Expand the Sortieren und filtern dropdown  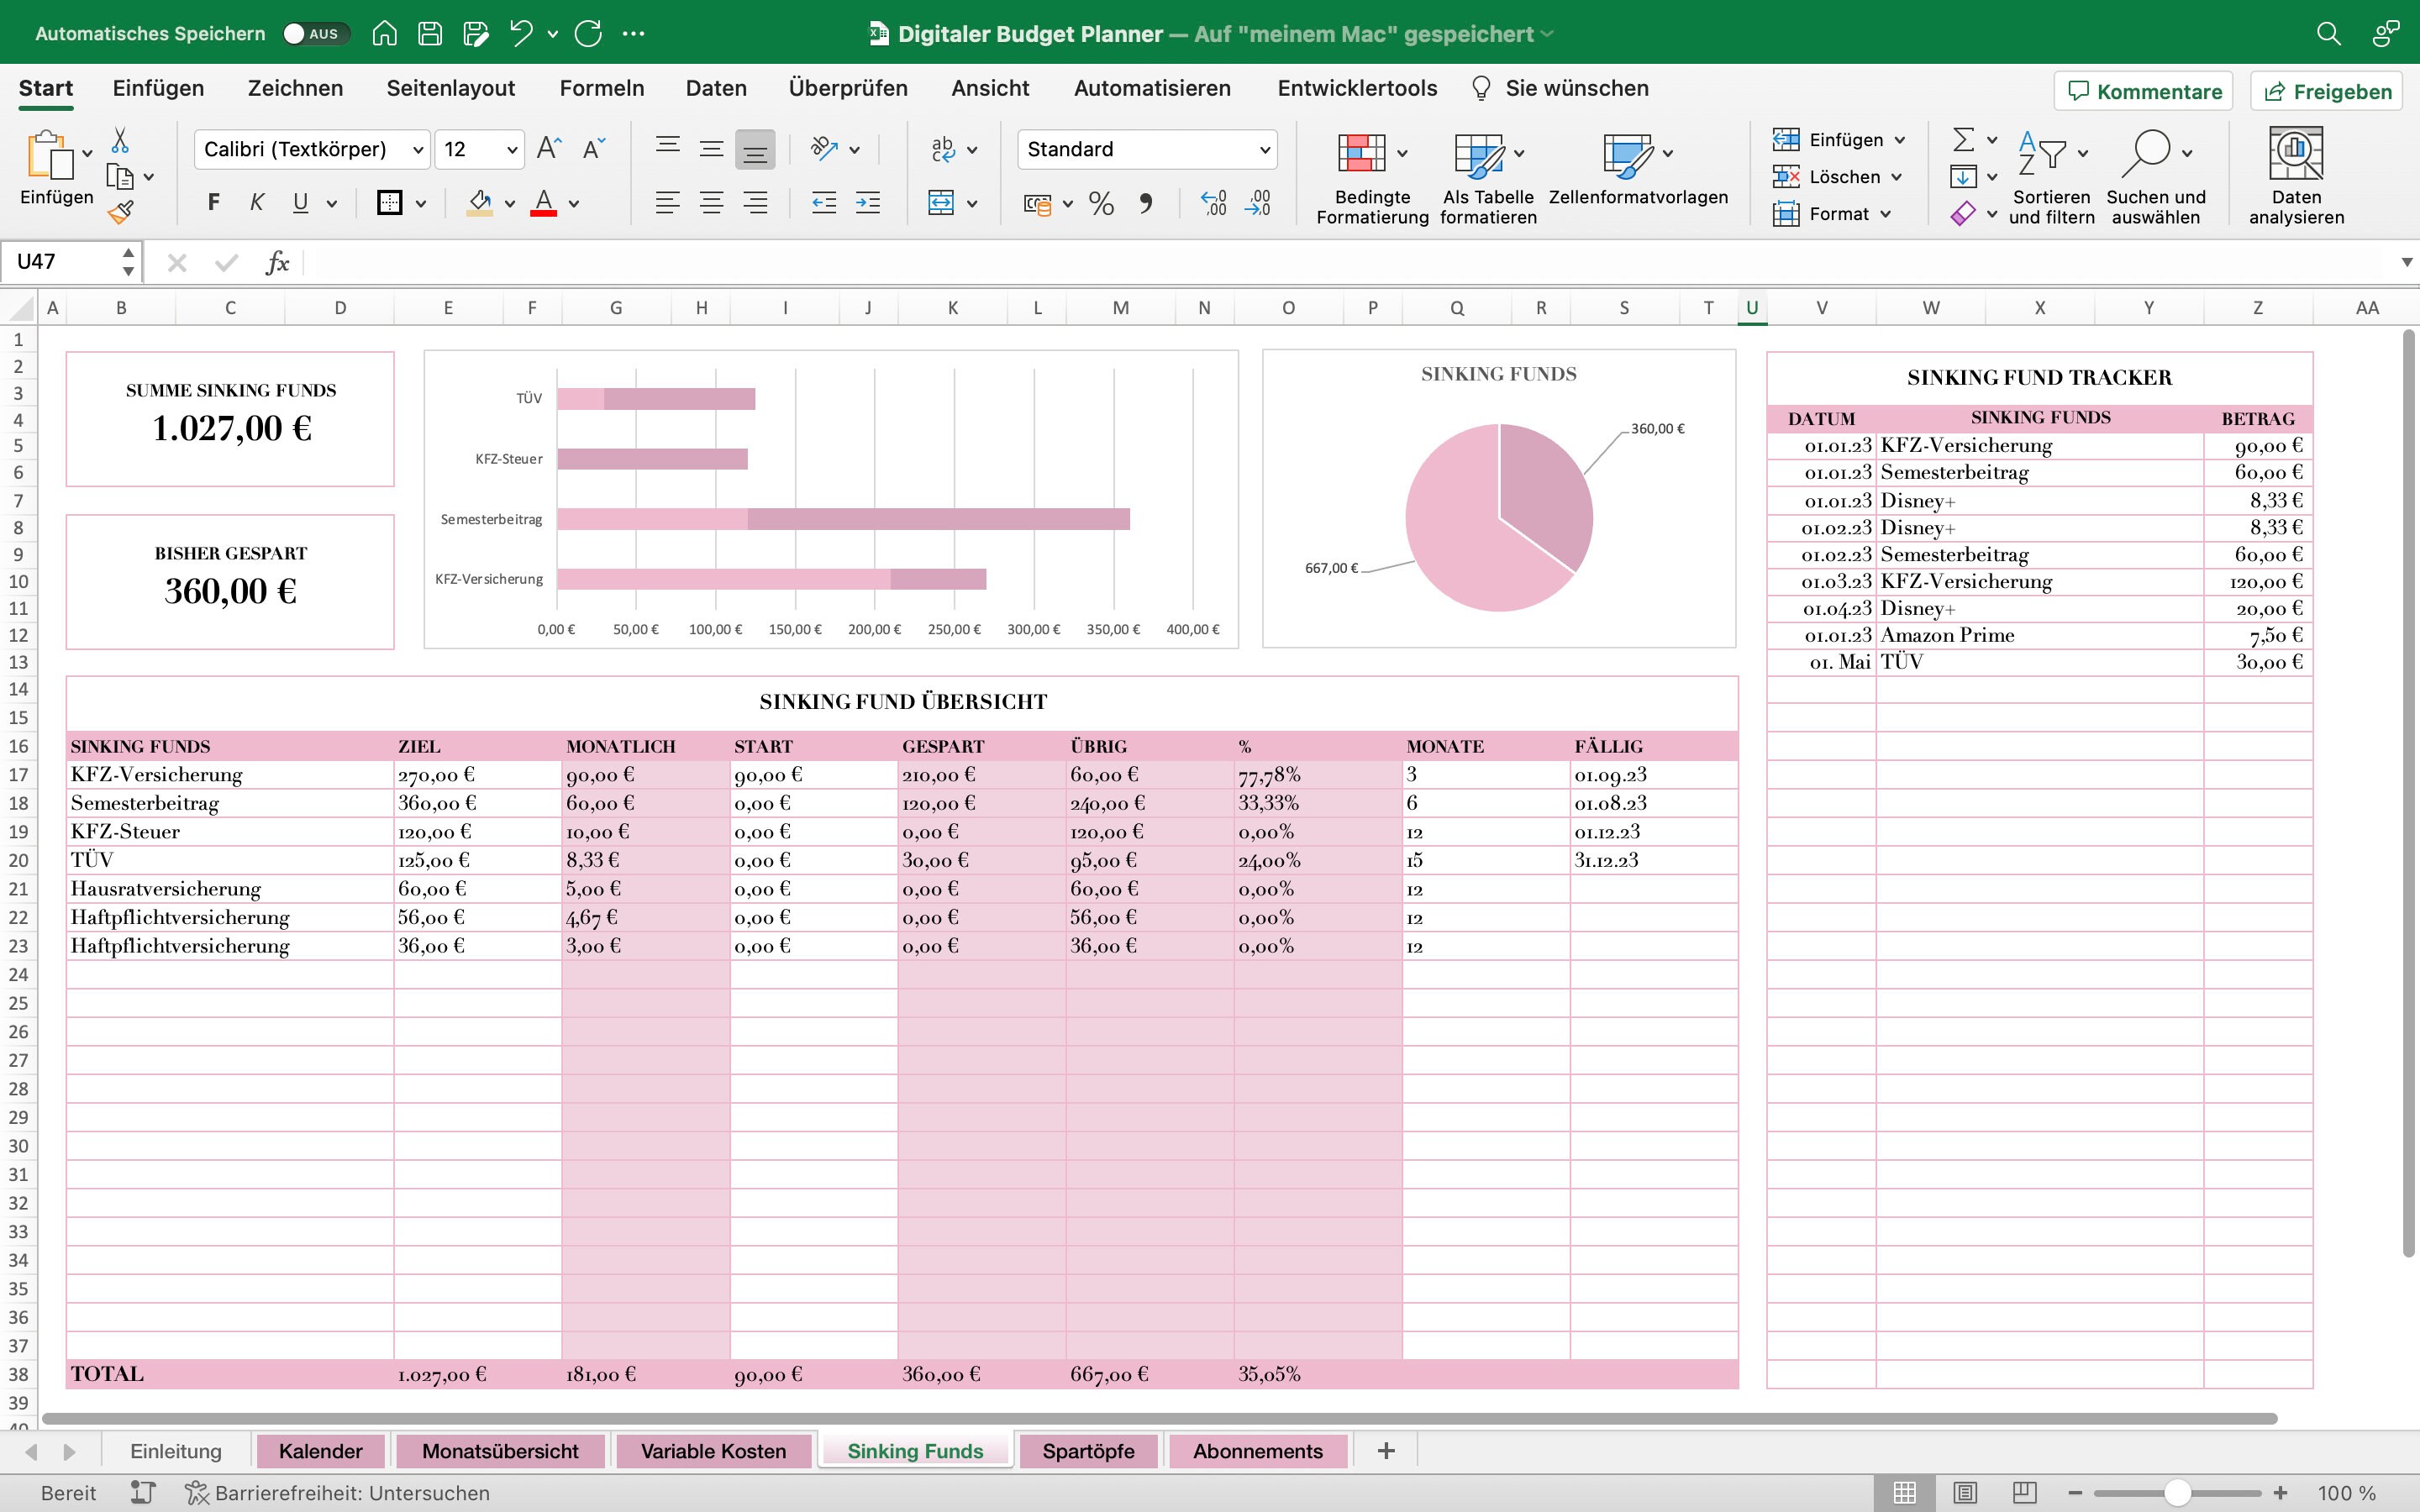[x=2083, y=154]
